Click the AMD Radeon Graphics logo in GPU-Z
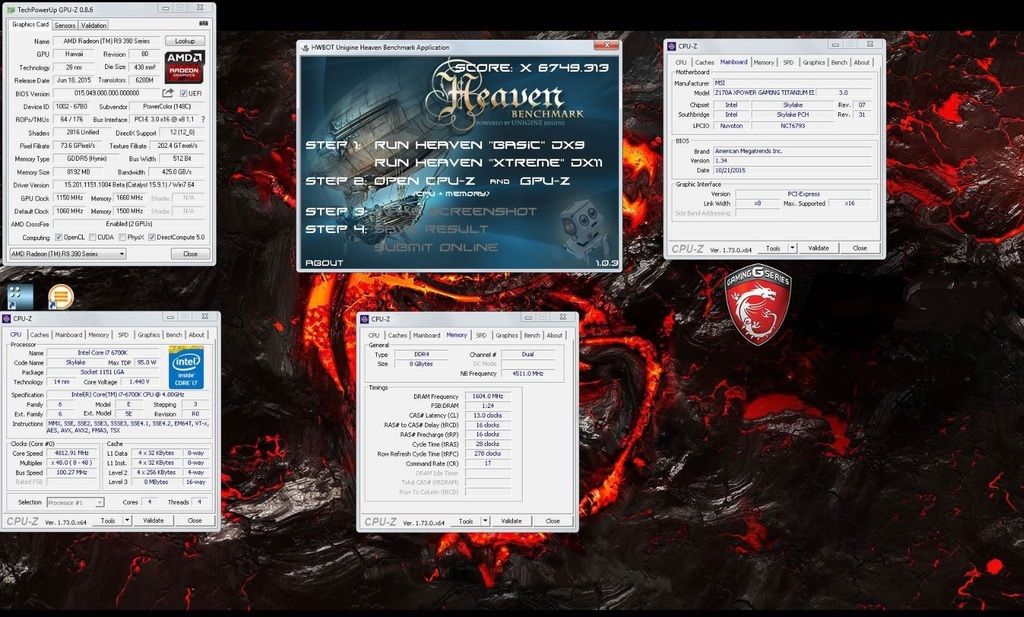1024x617 pixels. (185, 67)
